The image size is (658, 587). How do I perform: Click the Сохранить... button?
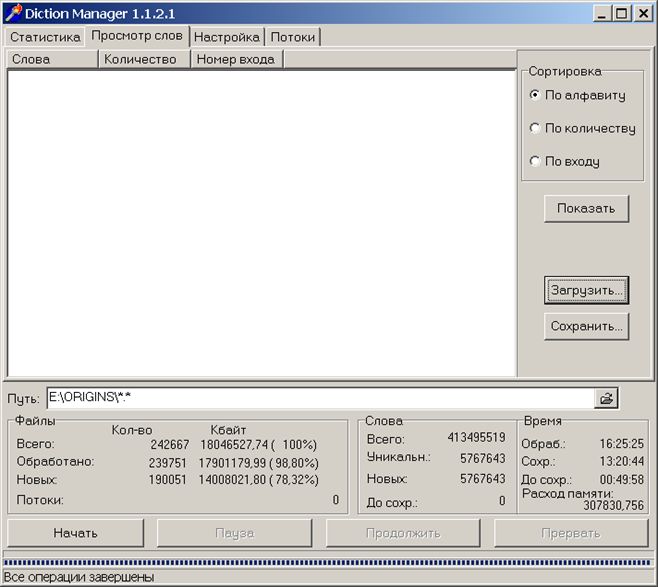pyautogui.click(x=586, y=326)
